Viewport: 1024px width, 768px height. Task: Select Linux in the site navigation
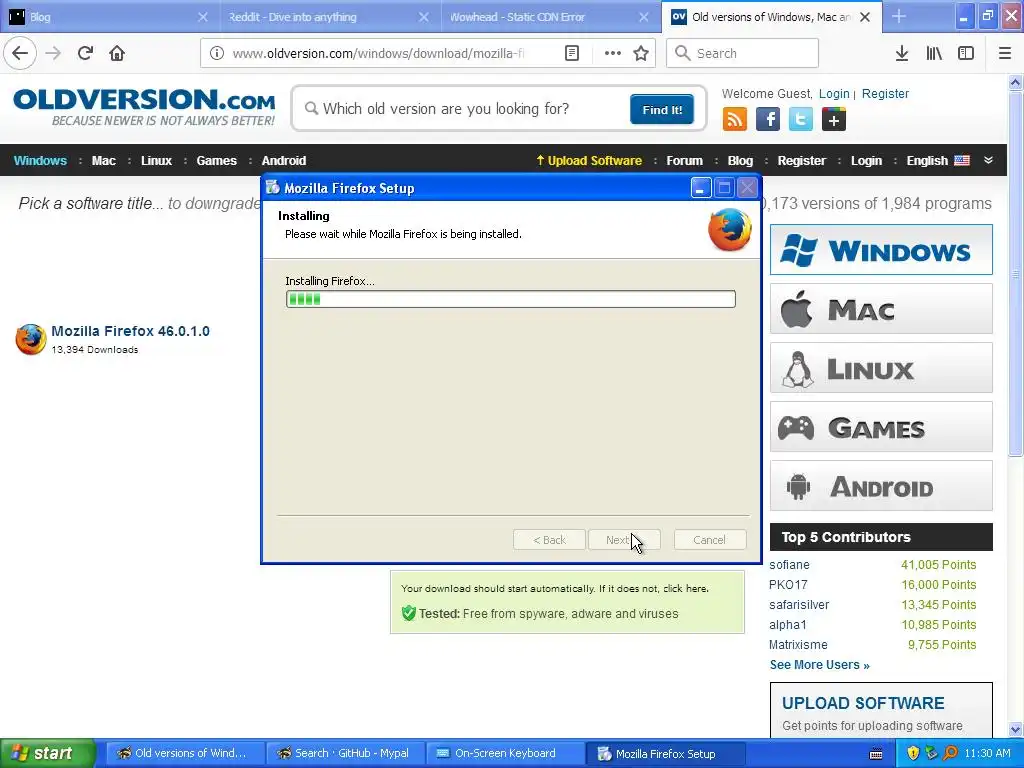point(156,161)
